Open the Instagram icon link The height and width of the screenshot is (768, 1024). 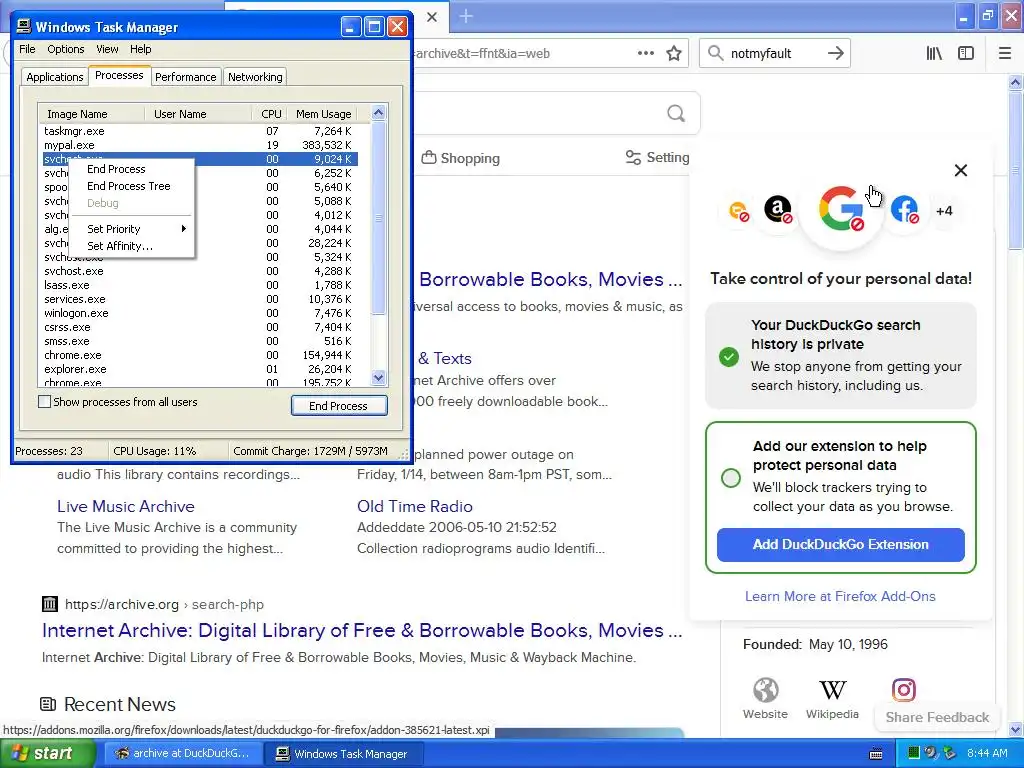click(x=904, y=690)
